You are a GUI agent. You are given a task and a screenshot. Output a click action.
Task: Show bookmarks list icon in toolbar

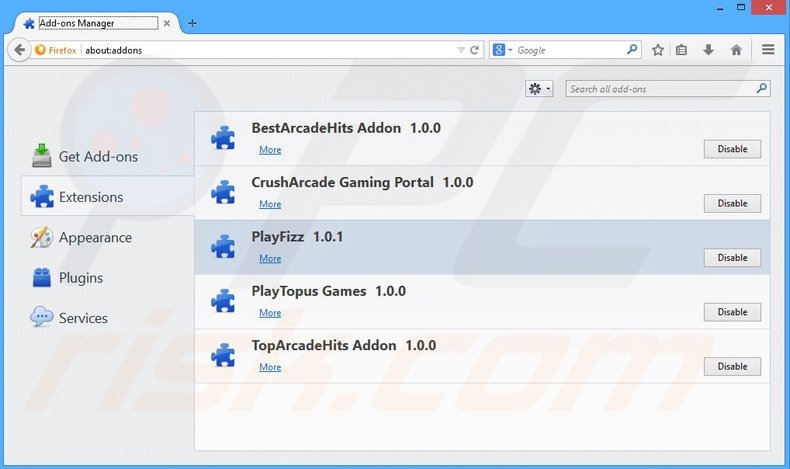coord(681,50)
